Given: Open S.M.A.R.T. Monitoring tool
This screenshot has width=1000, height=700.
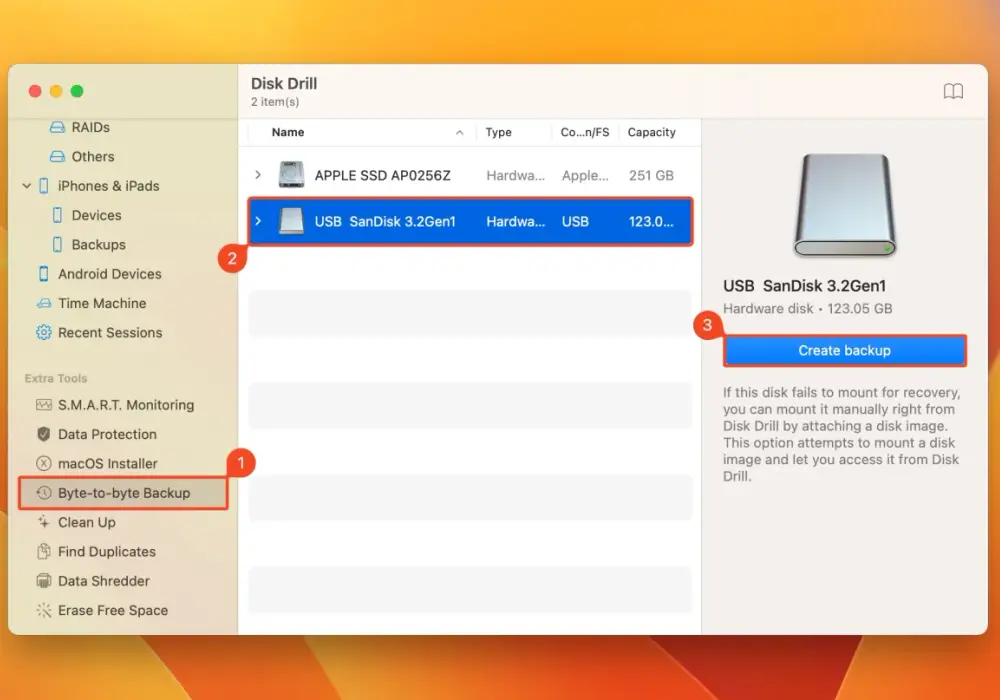Looking at the screenshot, I should (126, 405).
